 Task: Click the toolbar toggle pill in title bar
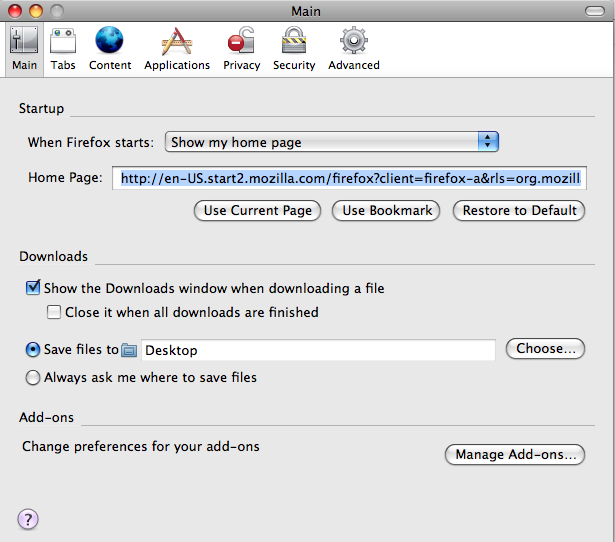tap(595, 11)
